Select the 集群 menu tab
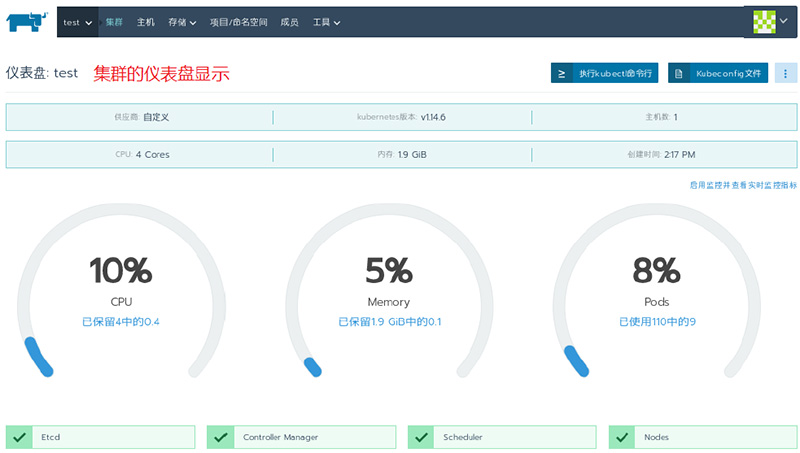 click(114, 22)
